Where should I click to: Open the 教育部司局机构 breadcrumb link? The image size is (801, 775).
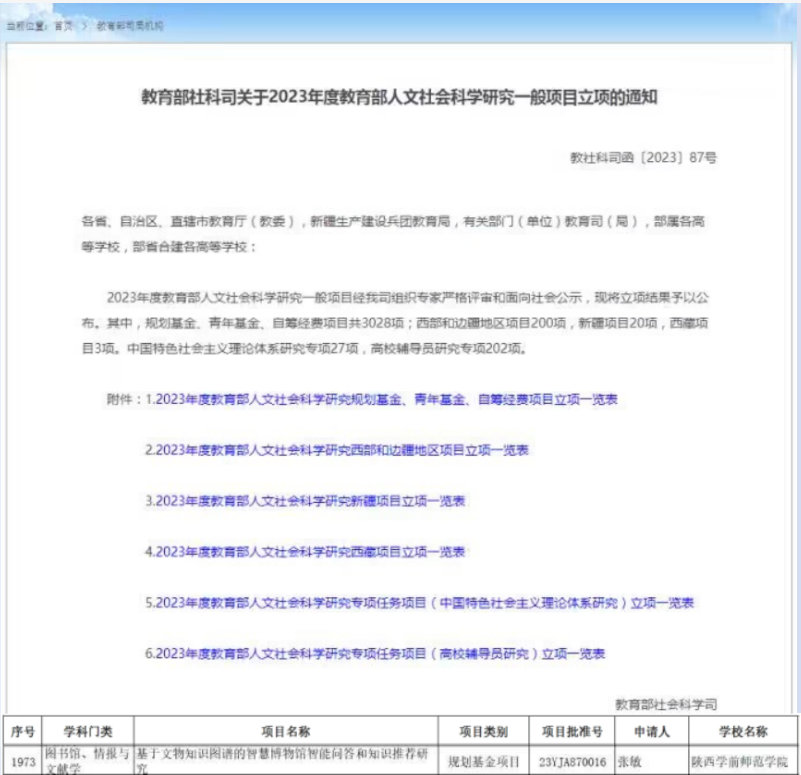click(129, 26)
